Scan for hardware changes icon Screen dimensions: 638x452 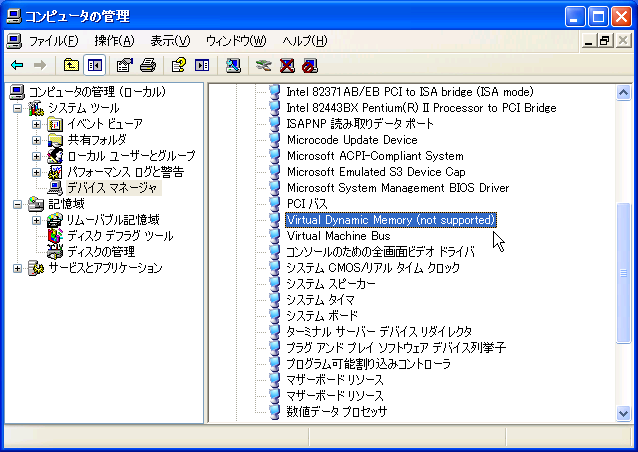click(x=233, y=65)
